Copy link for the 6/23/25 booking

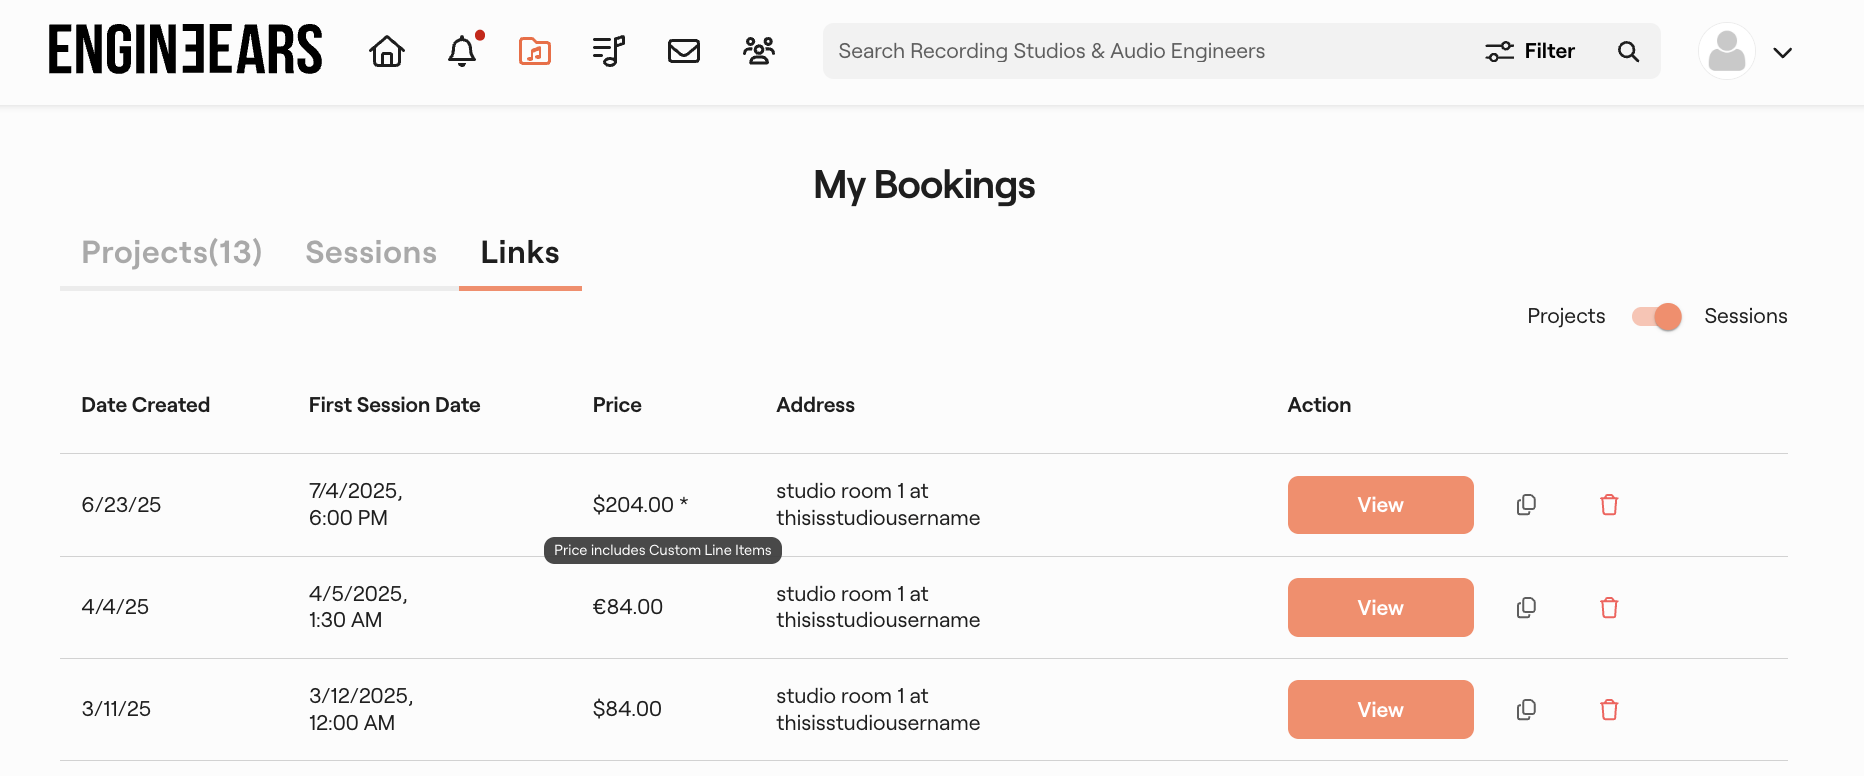click(1526, 505)
